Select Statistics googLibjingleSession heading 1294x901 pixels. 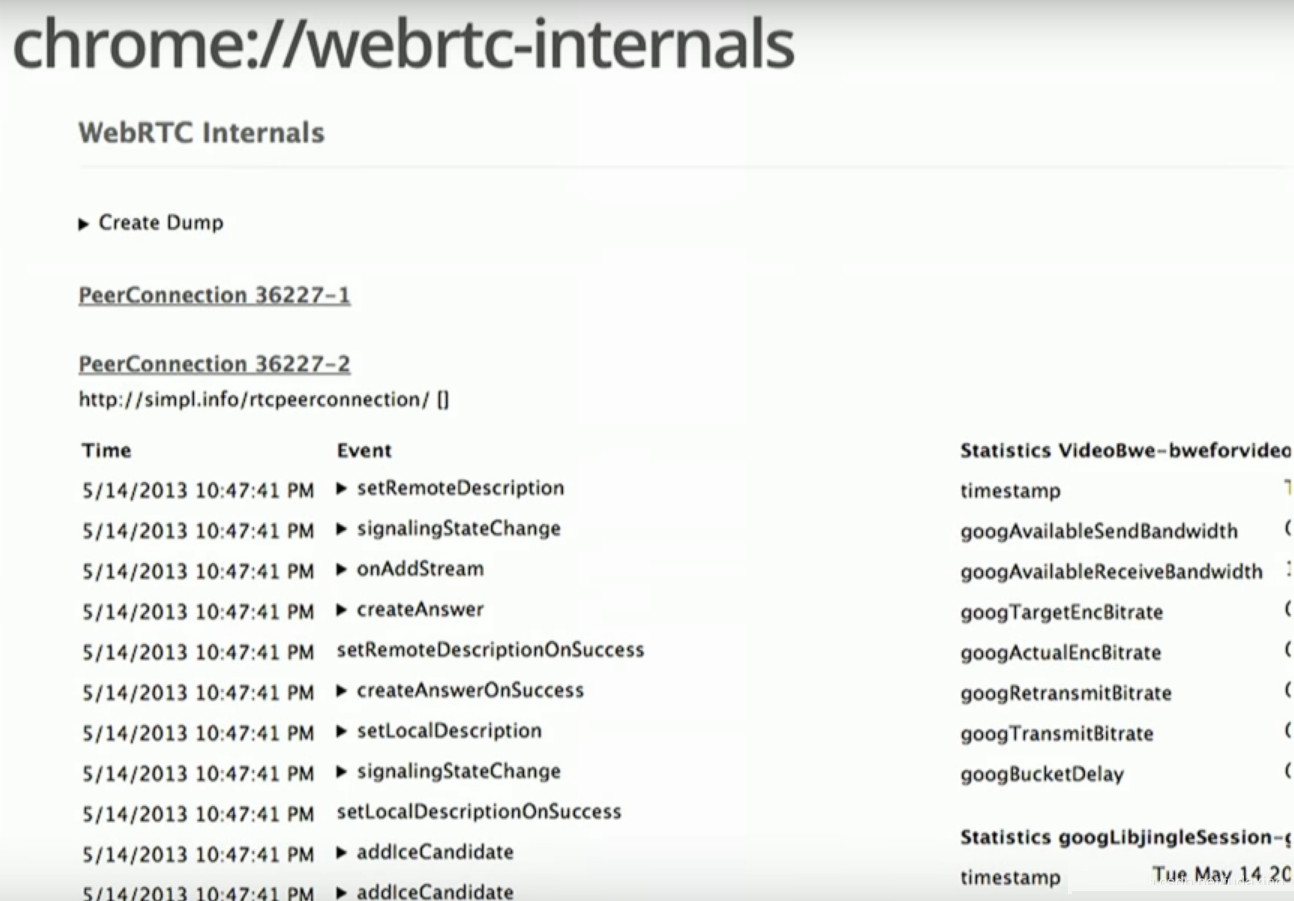pos(1120,838)
